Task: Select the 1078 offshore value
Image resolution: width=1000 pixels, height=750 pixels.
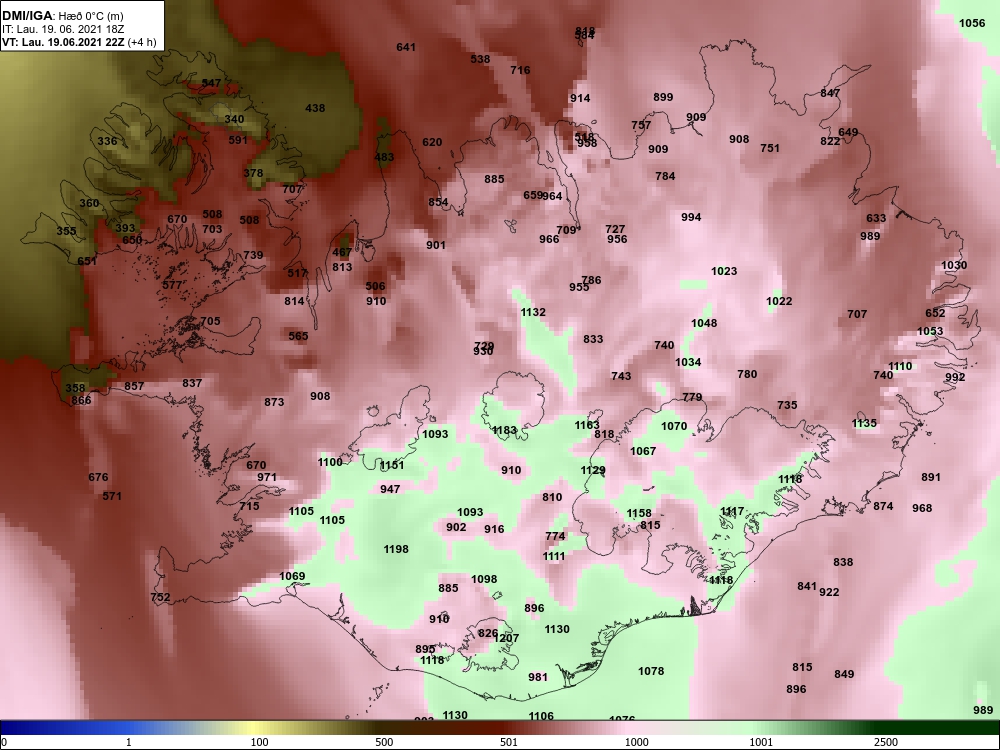Action: click(651, 671)
